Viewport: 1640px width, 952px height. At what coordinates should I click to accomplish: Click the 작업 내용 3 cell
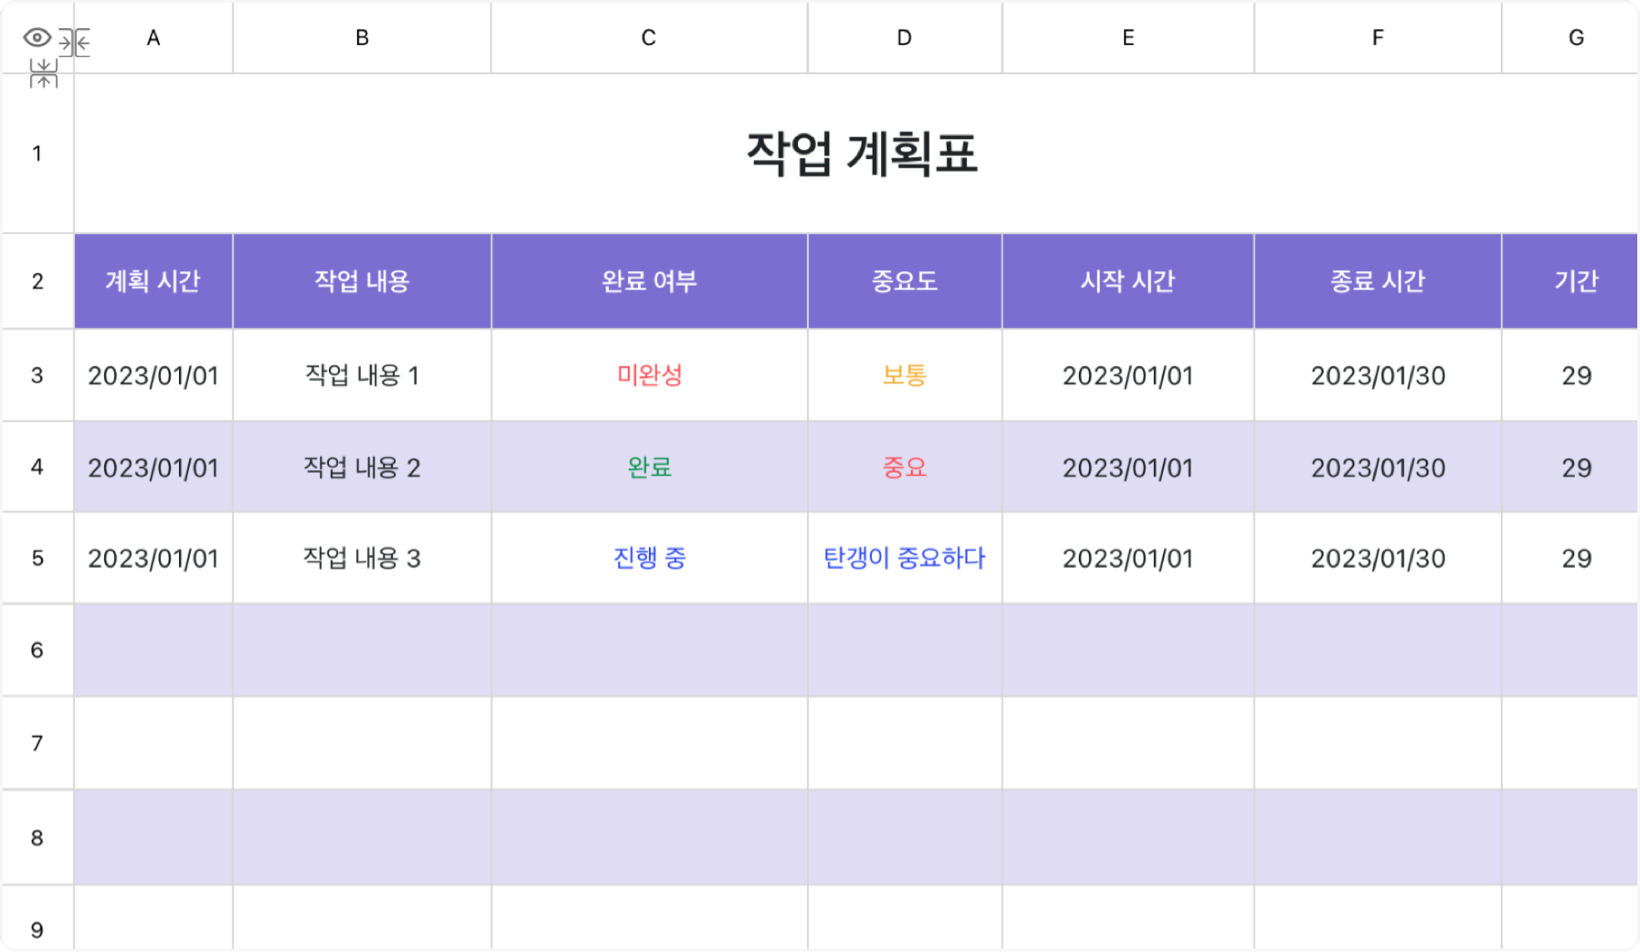[x=362, y=558]
